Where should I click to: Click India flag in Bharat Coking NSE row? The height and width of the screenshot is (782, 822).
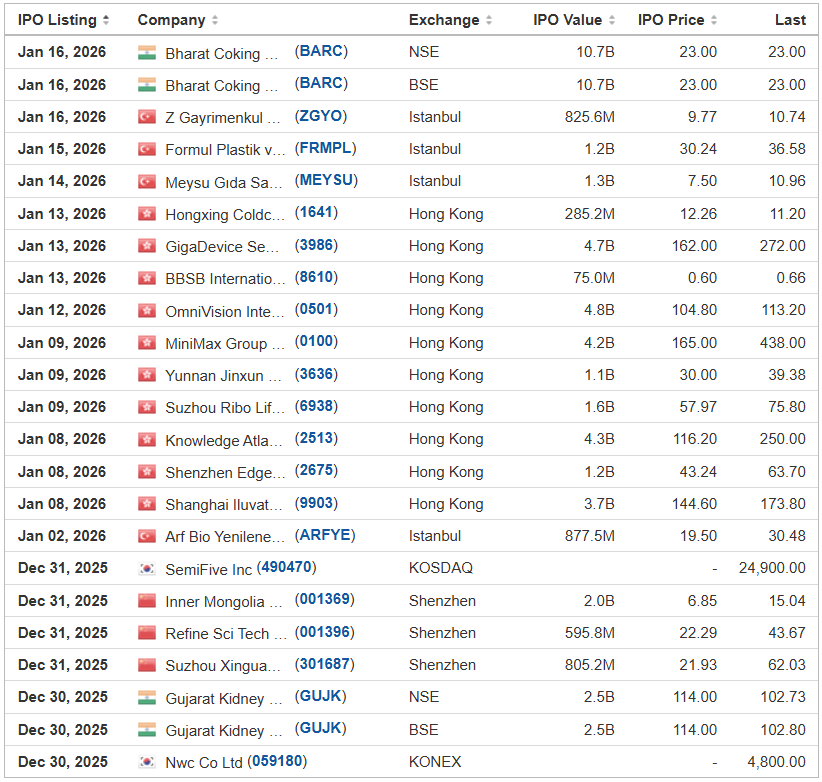(x=147, y=52)
